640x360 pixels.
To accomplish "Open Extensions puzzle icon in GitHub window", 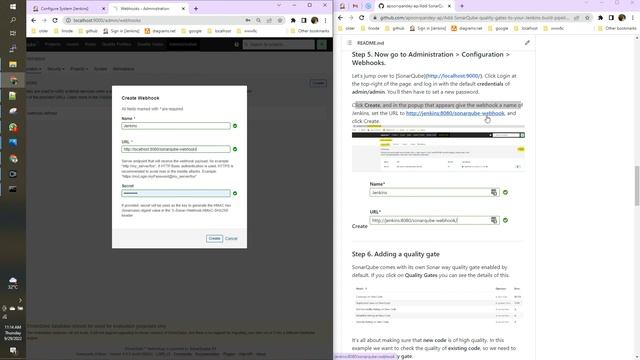I will tap(600, 18).
